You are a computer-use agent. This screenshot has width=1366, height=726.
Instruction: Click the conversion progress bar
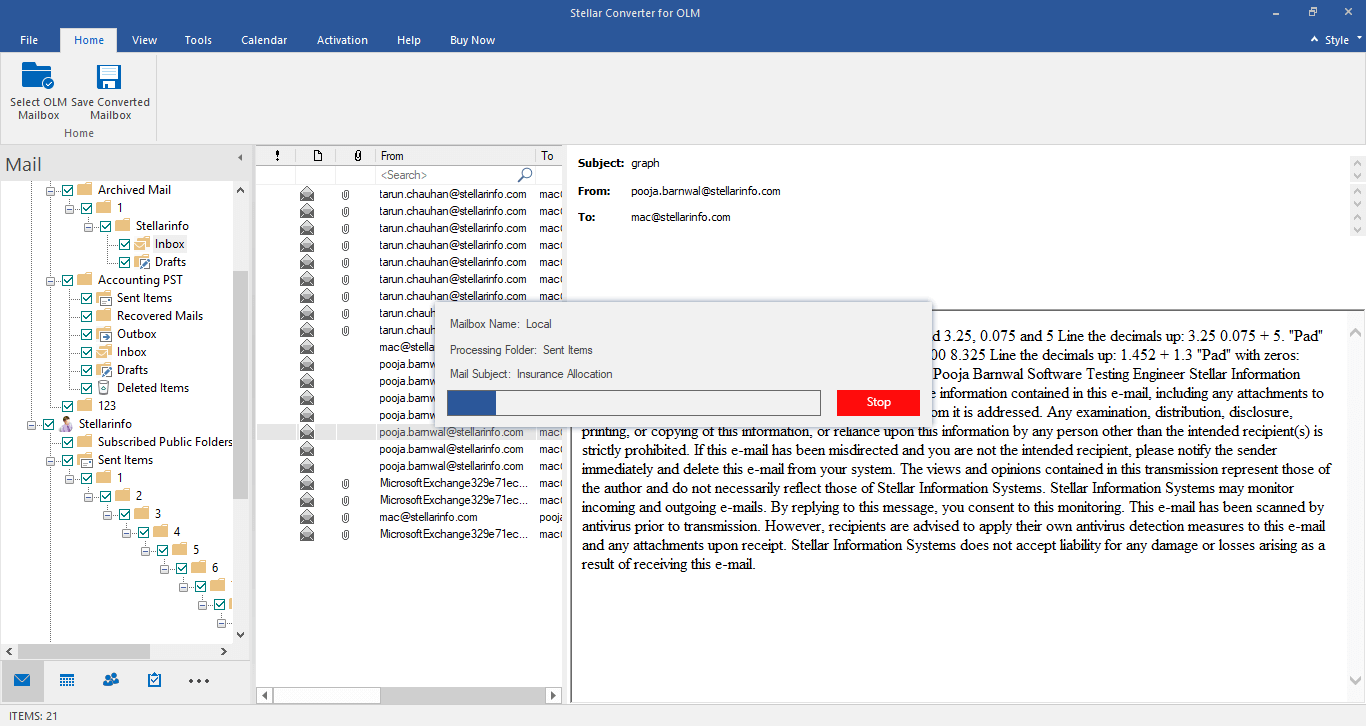point(634,402)
